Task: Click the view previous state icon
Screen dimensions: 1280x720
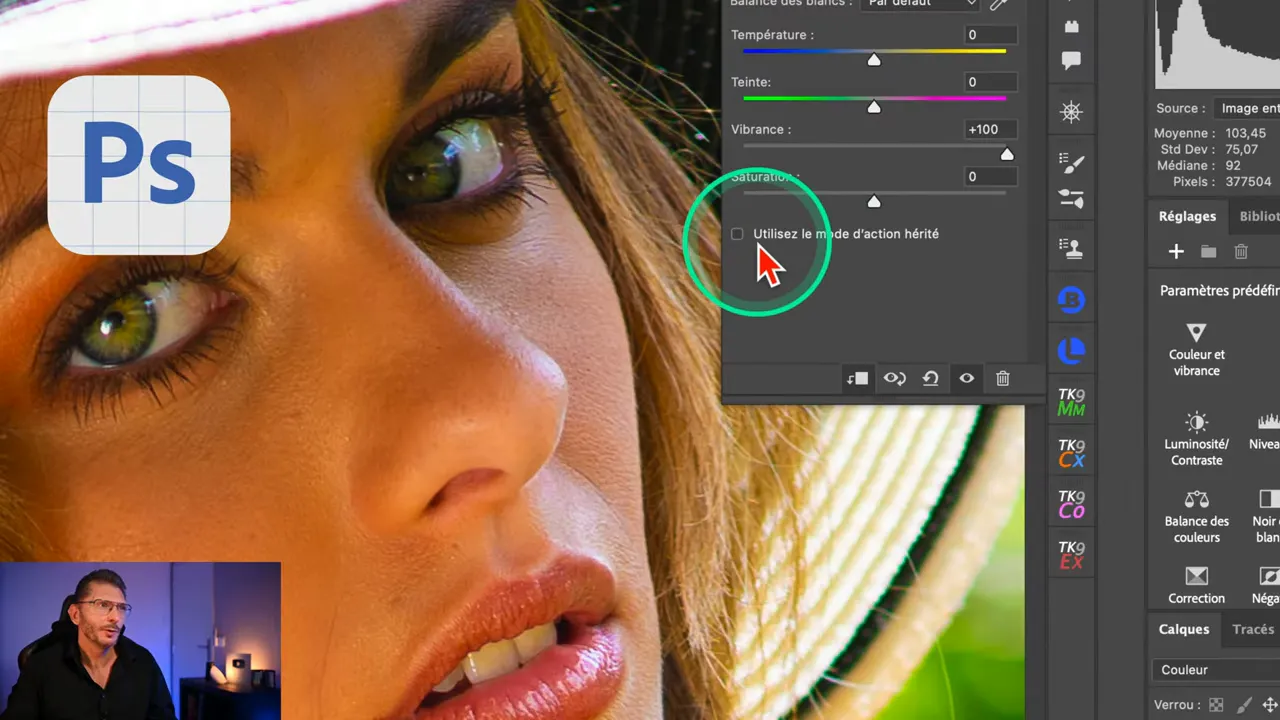Action: (x=894, y=379)
